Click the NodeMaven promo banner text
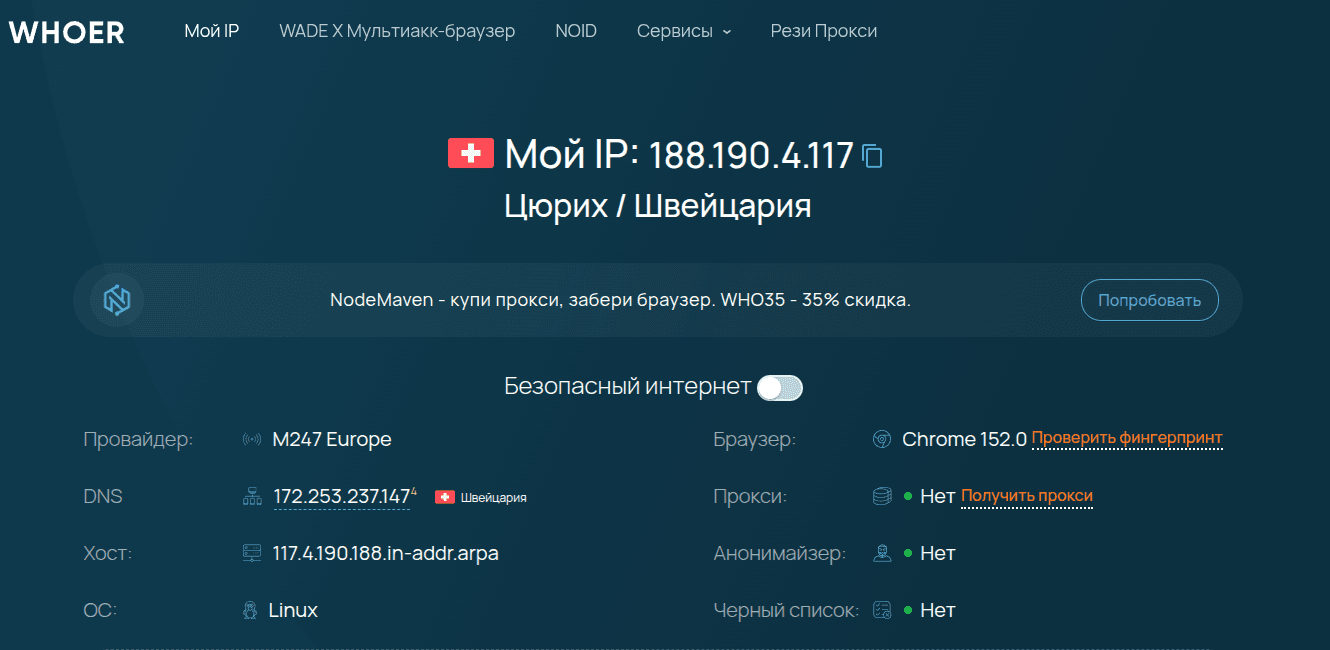This screenshot has width=1330, height=650. pyautogui.click(x=620, y=300)
